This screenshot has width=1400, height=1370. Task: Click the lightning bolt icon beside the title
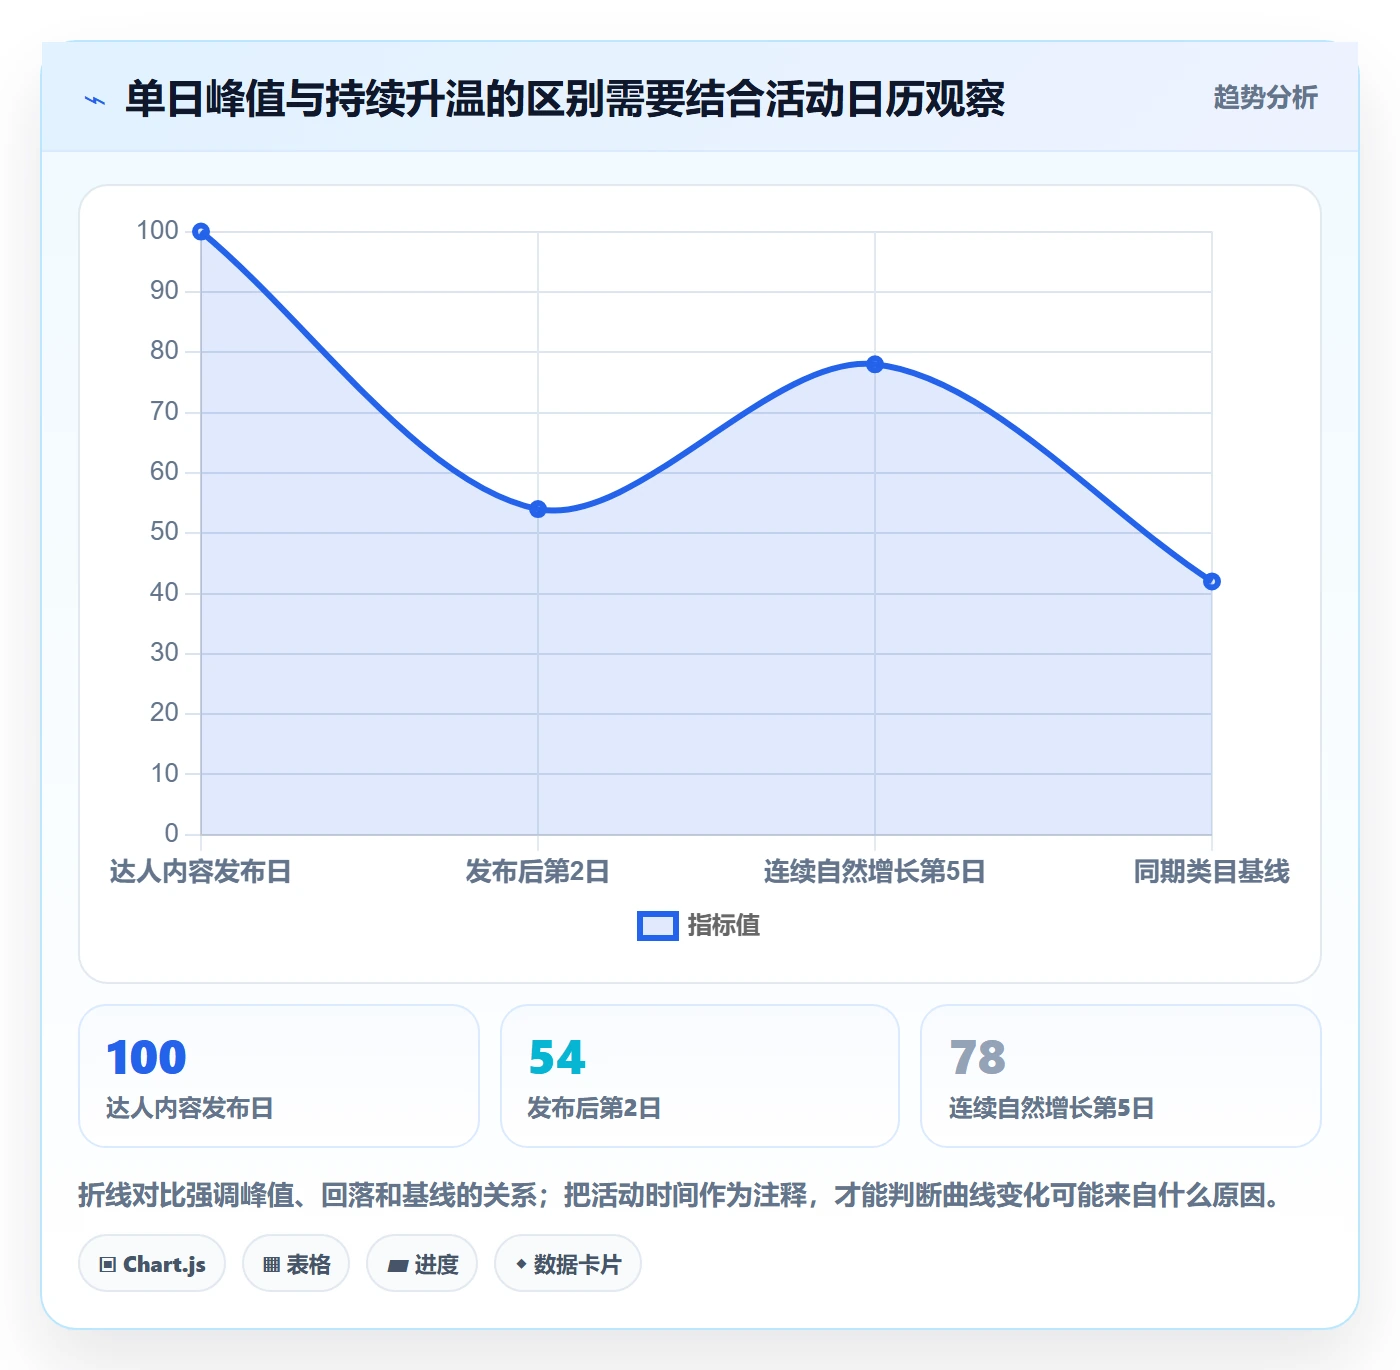(95, 100)
